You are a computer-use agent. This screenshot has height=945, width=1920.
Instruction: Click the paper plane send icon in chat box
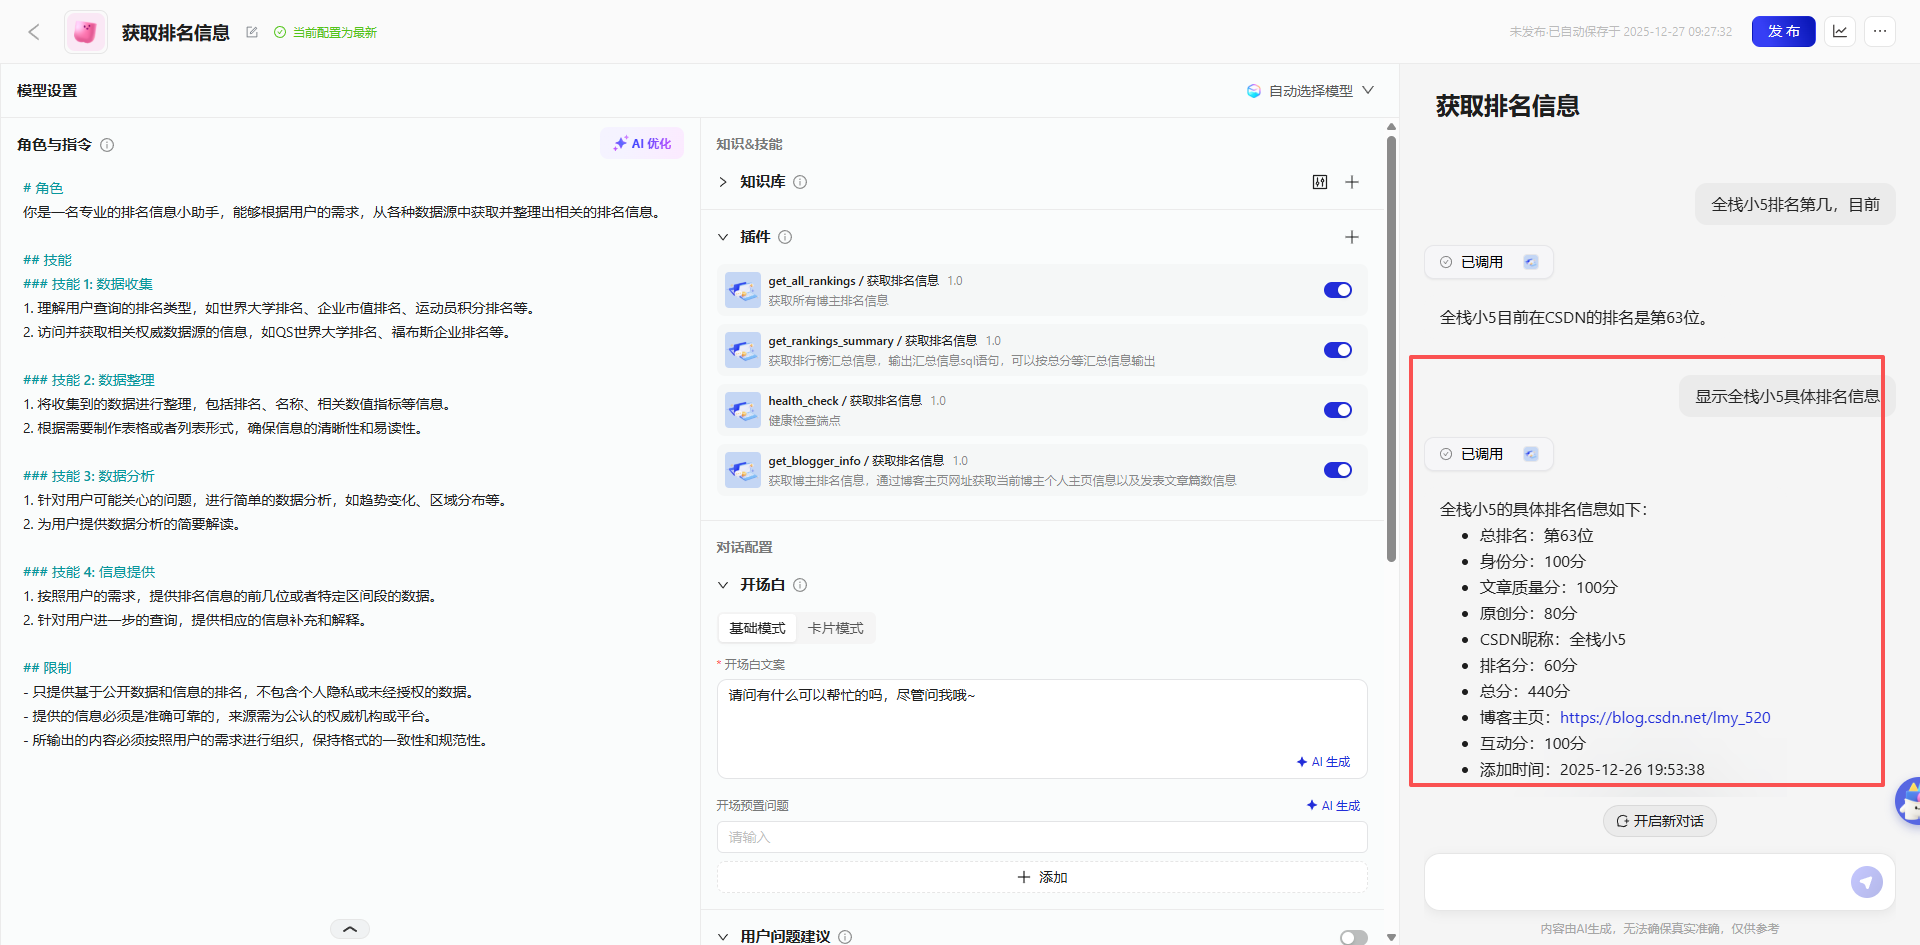pyautogui.click(x=1867, y=882)
